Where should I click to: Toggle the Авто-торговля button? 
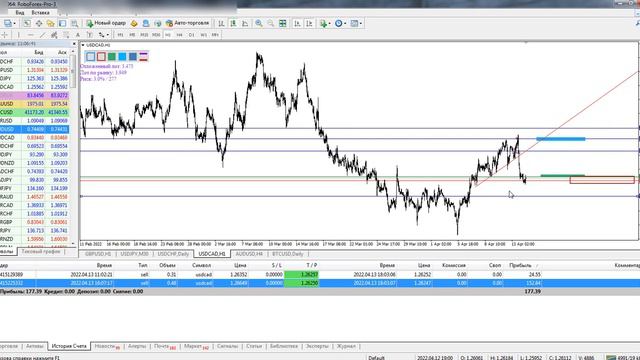187,23
